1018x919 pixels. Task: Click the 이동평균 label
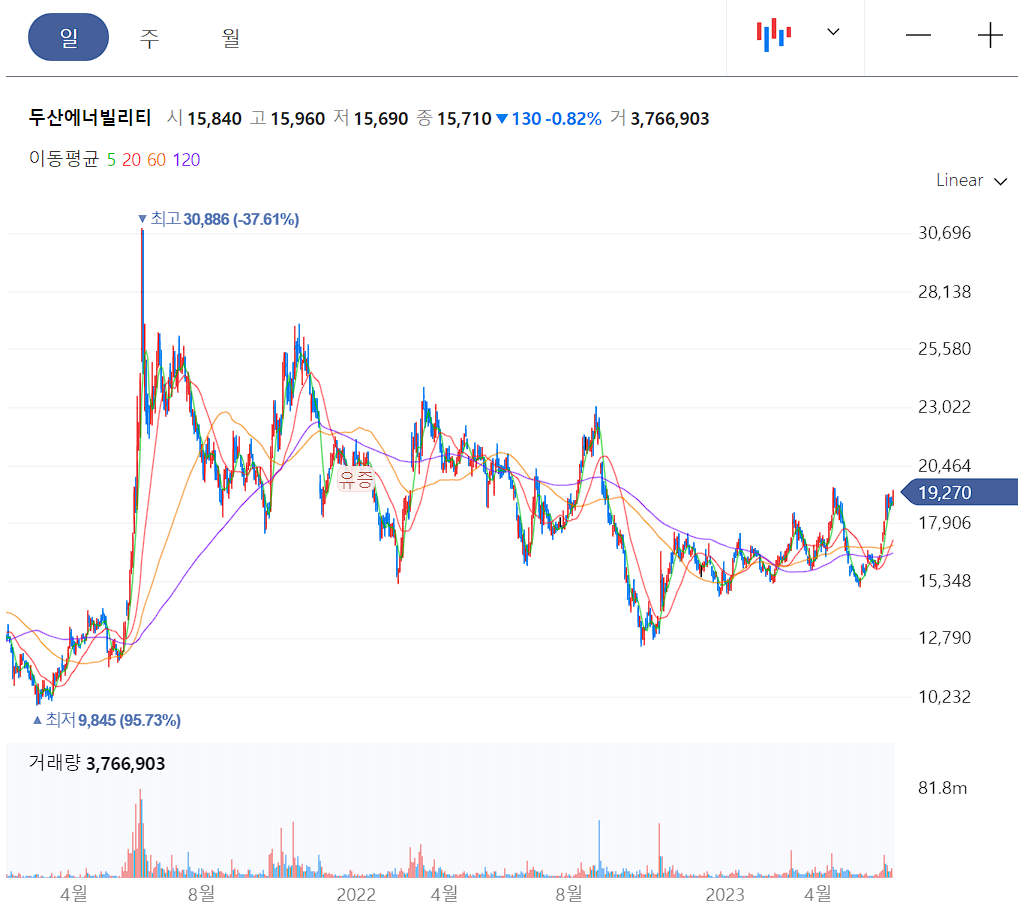(64, 159)
